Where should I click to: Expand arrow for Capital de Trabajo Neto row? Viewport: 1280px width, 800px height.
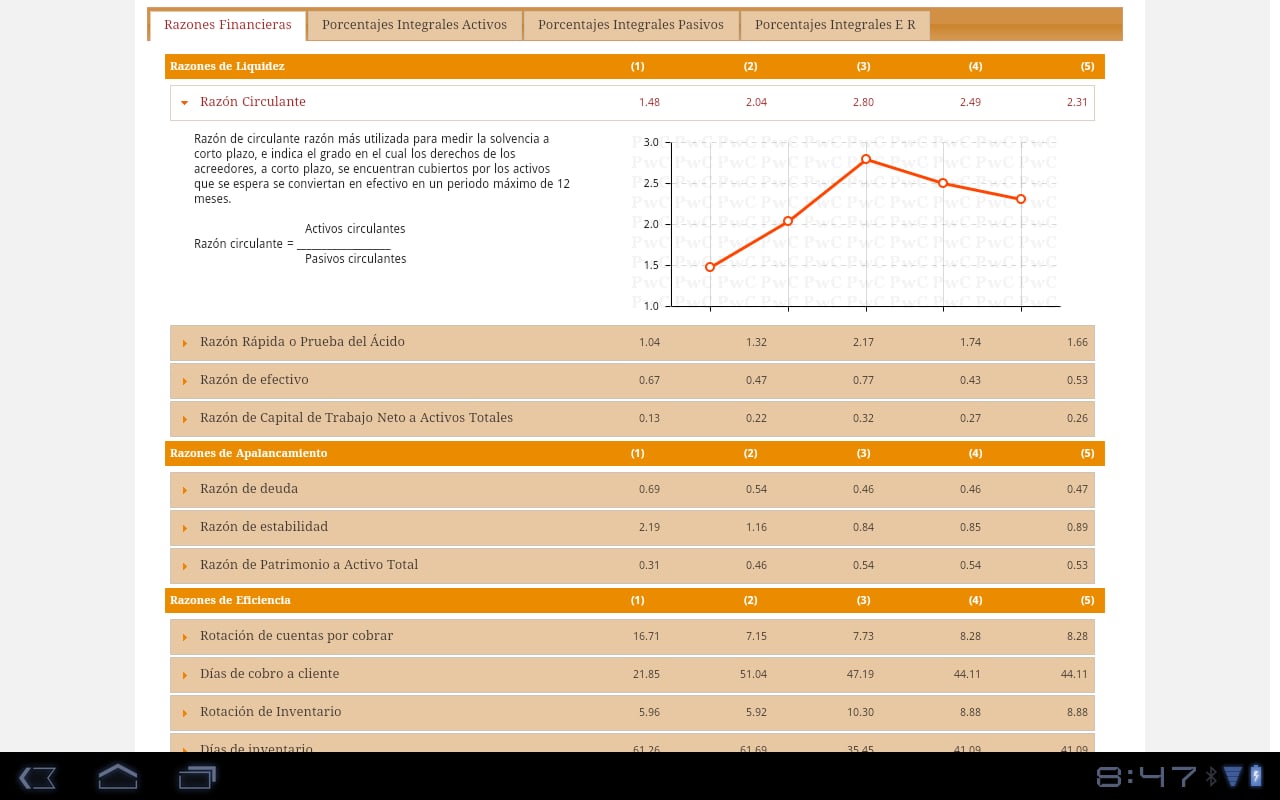coord(185,419)
